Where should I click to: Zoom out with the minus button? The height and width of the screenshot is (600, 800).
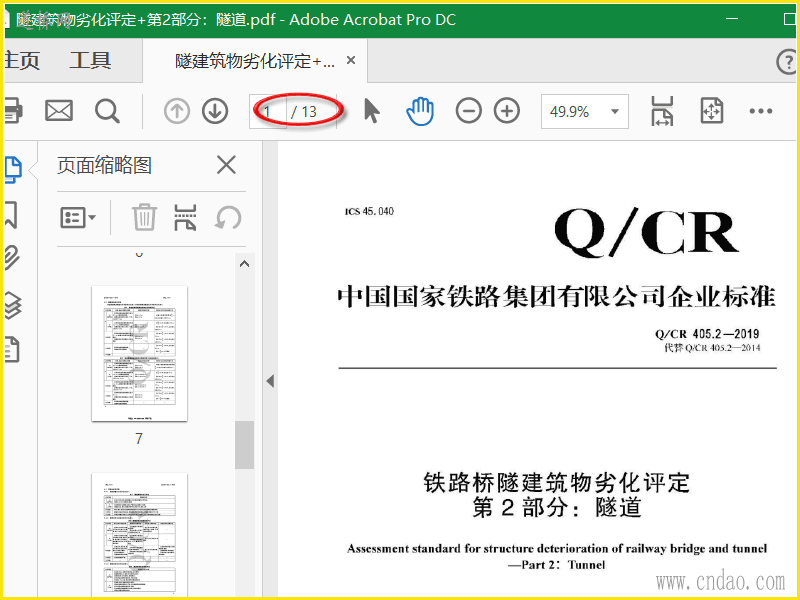click(468, 111)
